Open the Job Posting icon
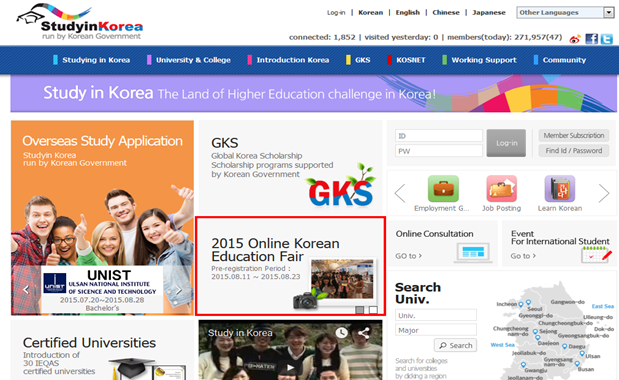This screenshot has width=619, height=380. [x=501, y=189]
